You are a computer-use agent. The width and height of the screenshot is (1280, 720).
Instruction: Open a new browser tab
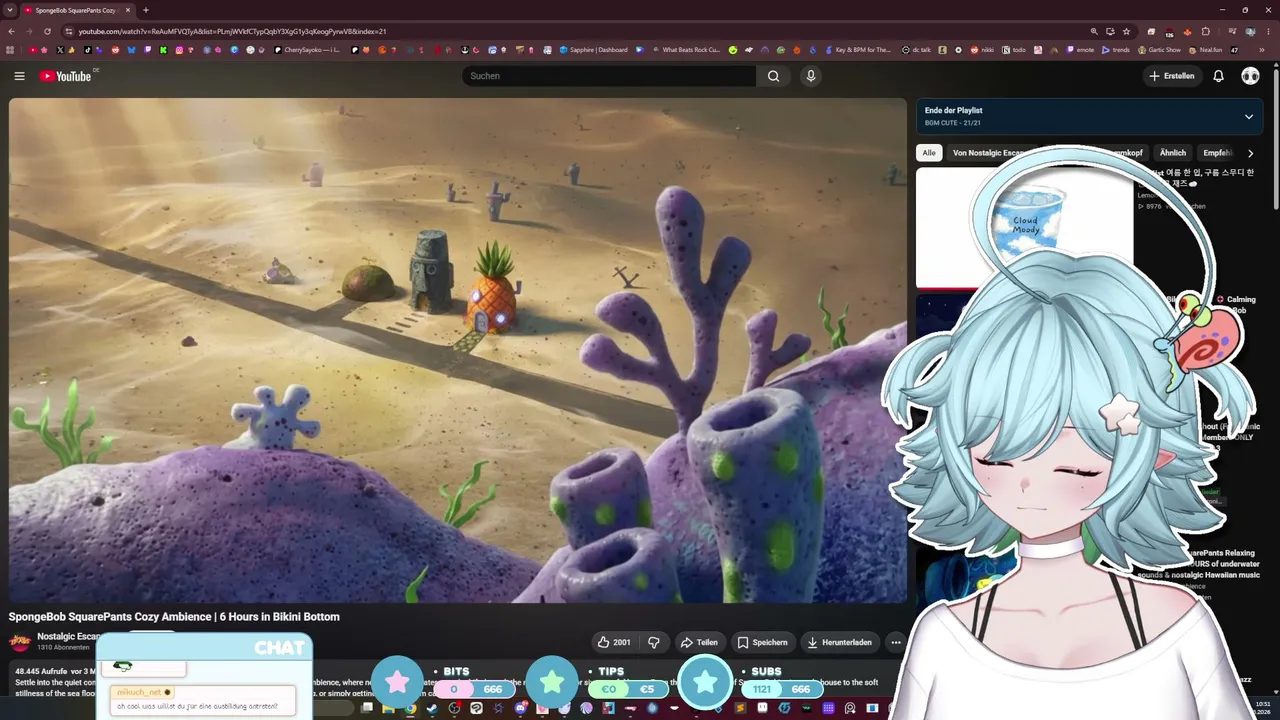pos(145,10)
